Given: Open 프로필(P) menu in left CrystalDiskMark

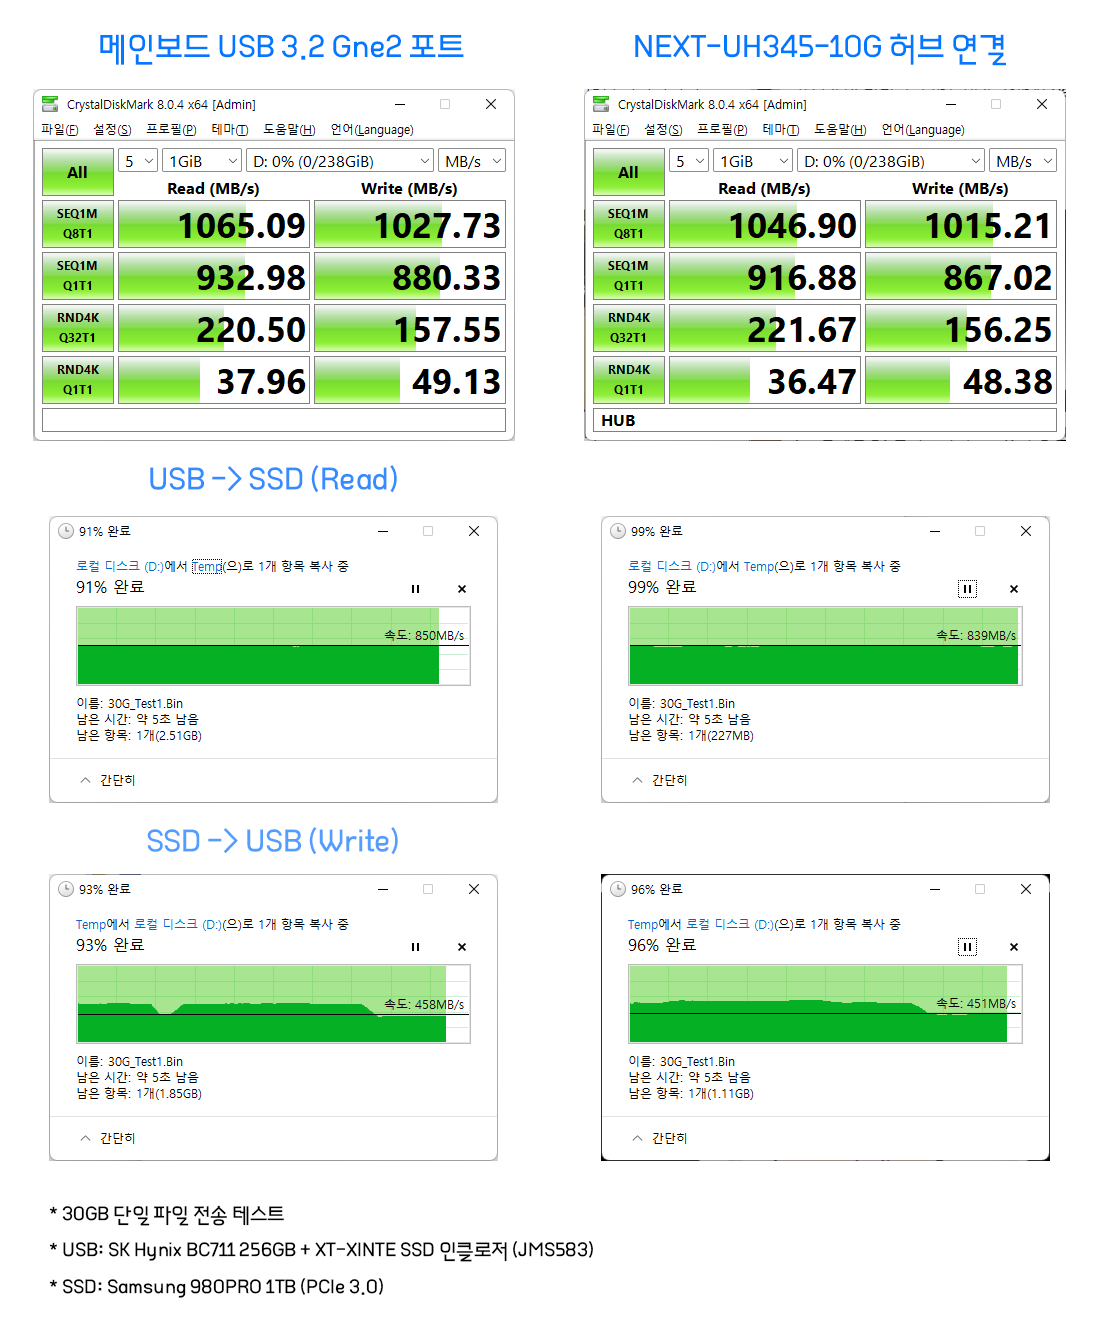Looking at the screenshot, I should 171,130.
